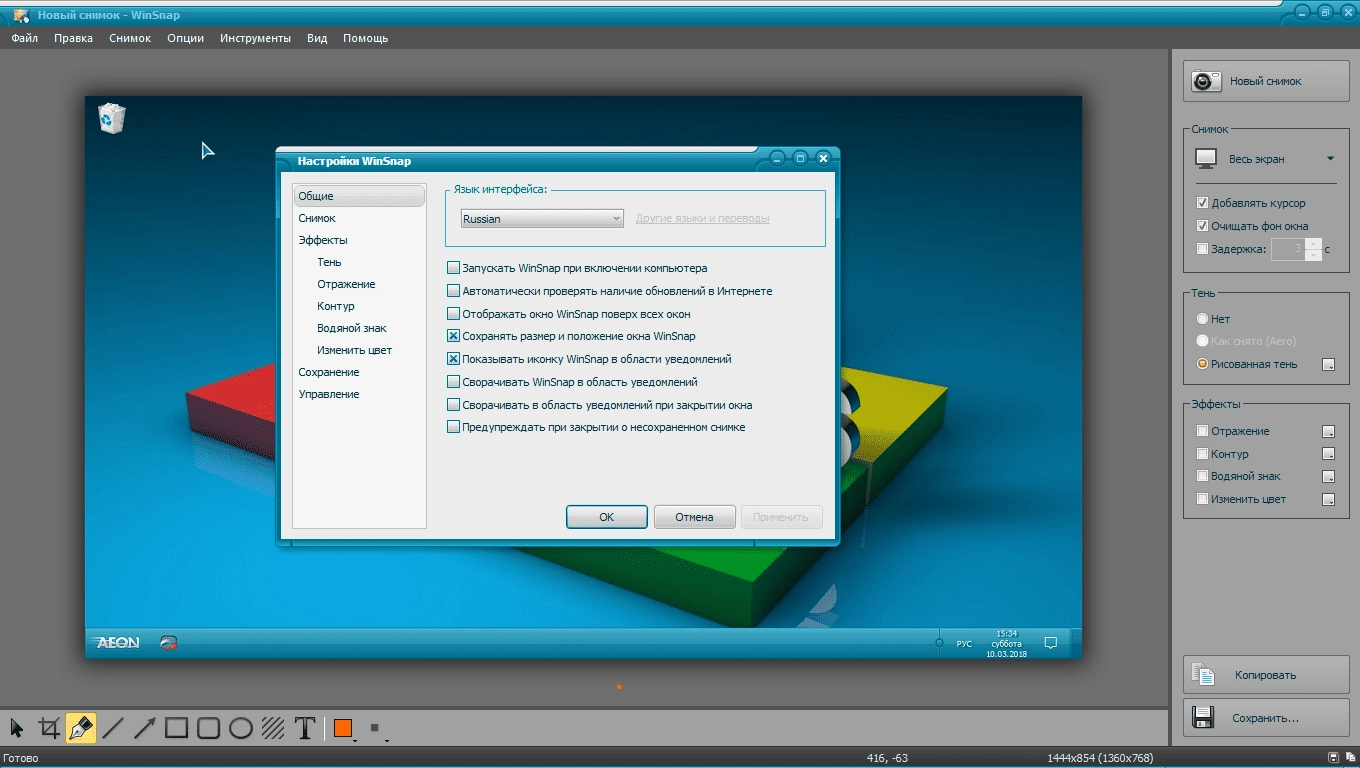
Task: Select the Pen drawing tool
Action: (81, 728)
